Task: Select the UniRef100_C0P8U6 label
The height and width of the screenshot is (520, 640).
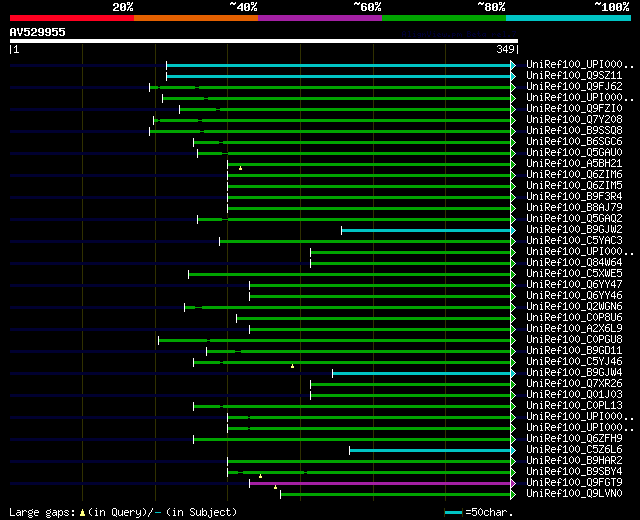Action: (574, 318)
